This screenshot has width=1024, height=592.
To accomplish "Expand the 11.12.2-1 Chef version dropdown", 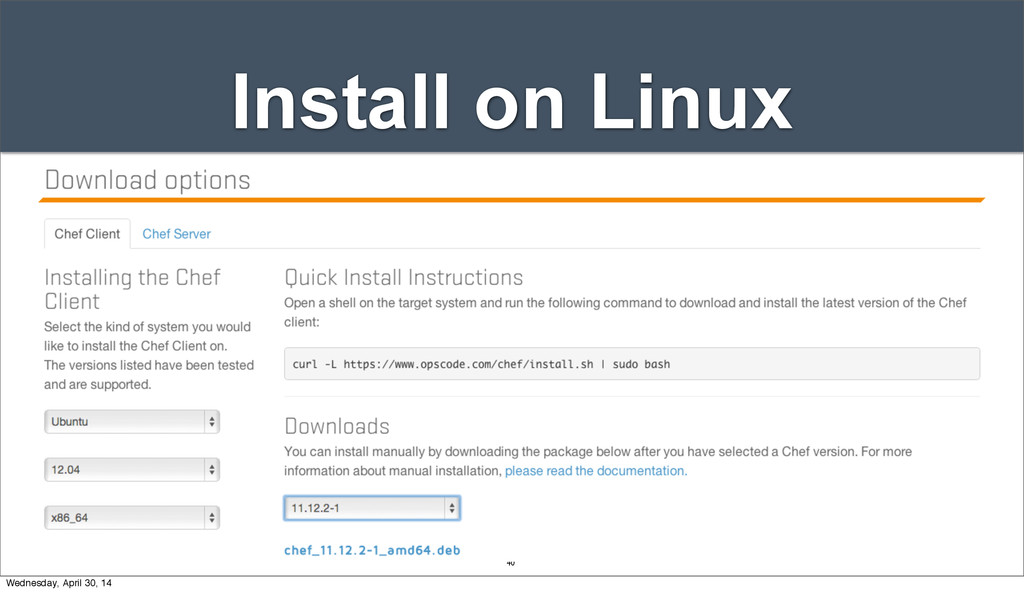I will [x=372, y=509].
